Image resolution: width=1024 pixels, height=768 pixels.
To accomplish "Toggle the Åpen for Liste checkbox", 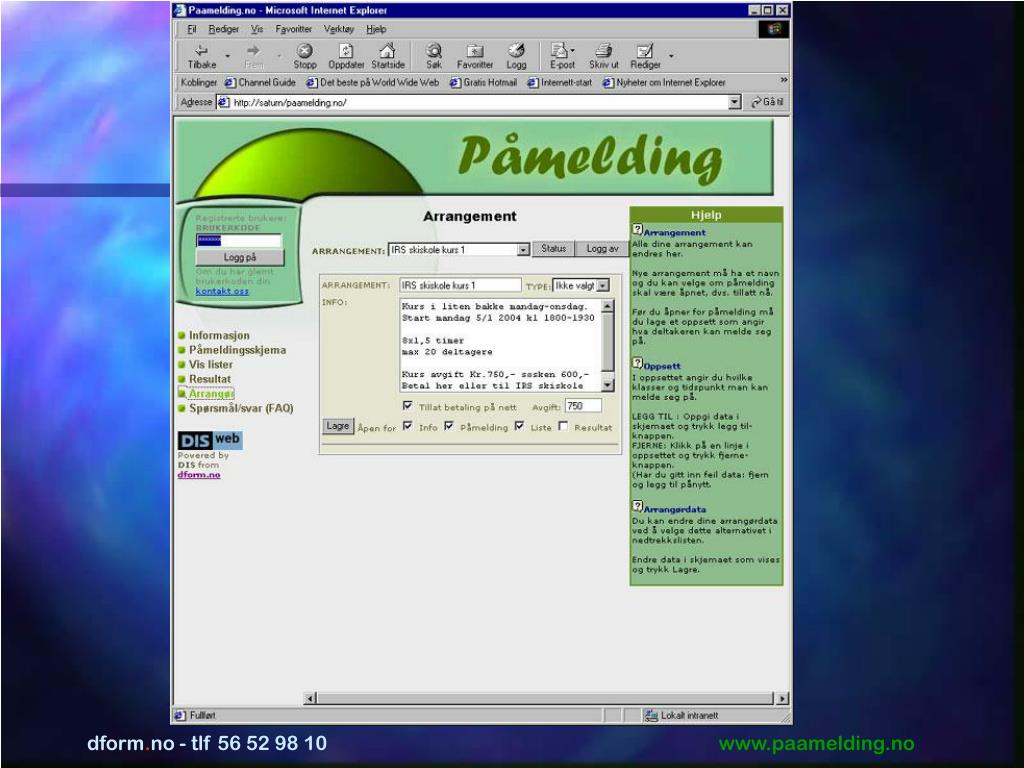I will (x=519, y=426).
